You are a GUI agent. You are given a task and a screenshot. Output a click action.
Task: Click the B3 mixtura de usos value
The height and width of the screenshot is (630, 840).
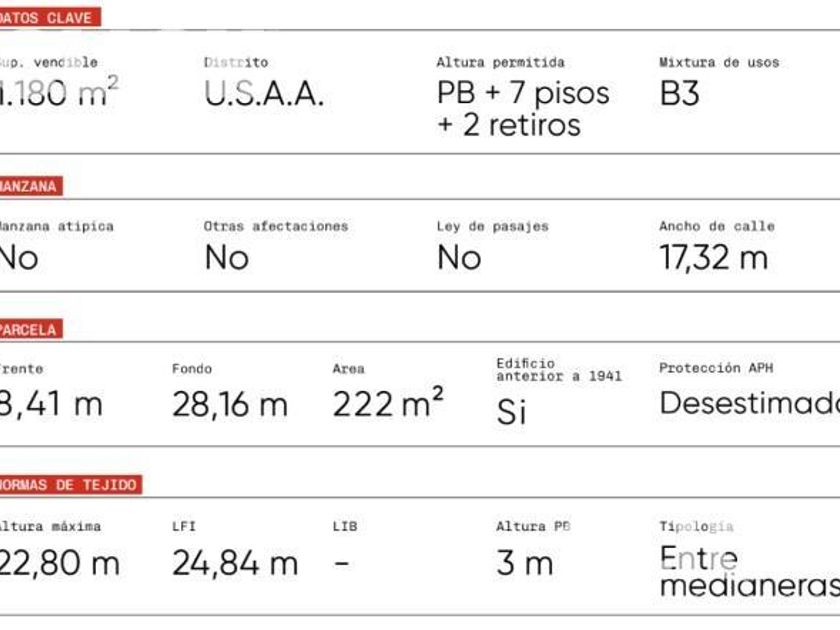click(x=679, y=94)
